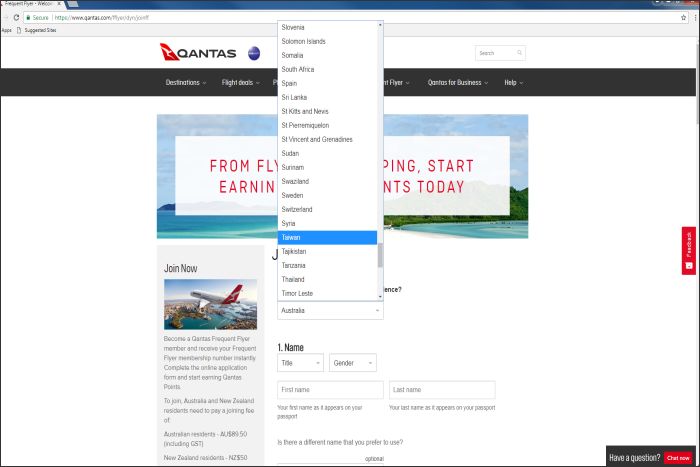The height and width of the screenshot is (467, 700).
Task: Pick St Kitts and Nevis option
Action: click(x=327, y=111)
